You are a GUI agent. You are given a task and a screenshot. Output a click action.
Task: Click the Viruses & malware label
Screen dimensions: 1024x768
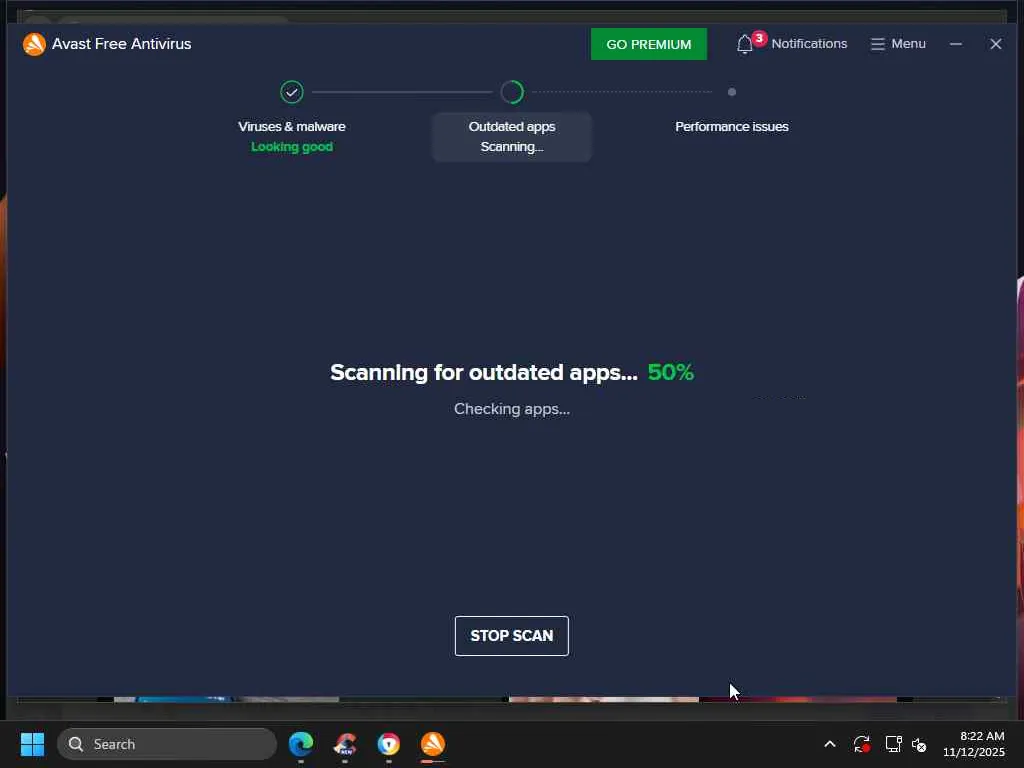click(292, 127)
